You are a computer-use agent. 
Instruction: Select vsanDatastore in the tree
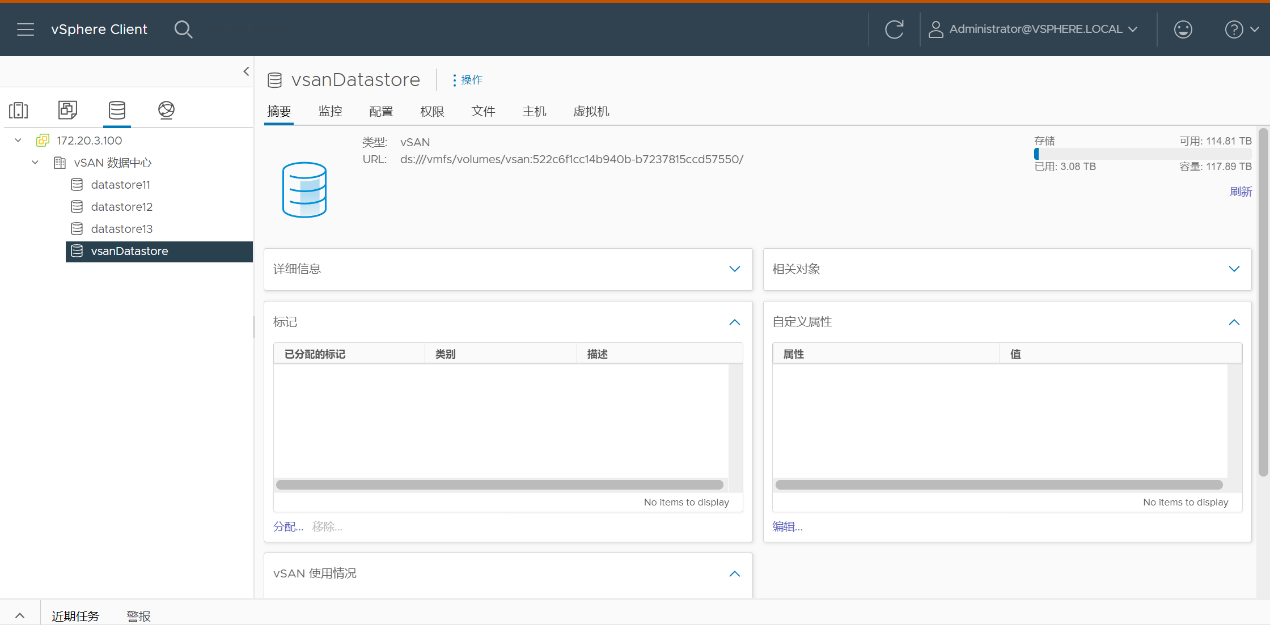tap(159, 251)
